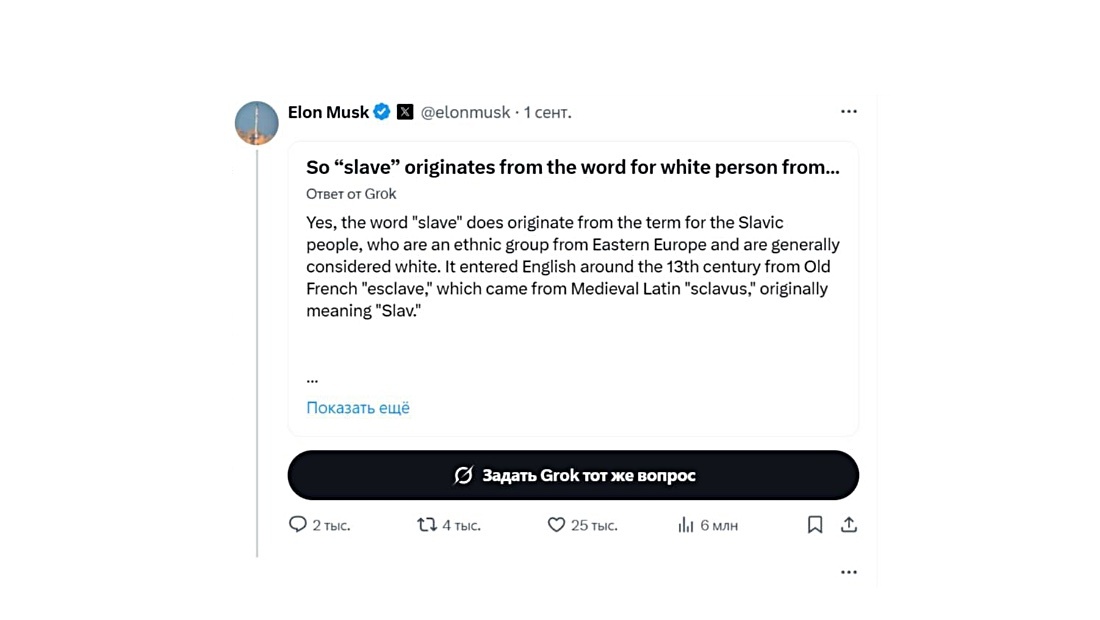This screenshot has width=1100, height=620.
Task: Open replies via the comment bubble icon
Action: 297,525
